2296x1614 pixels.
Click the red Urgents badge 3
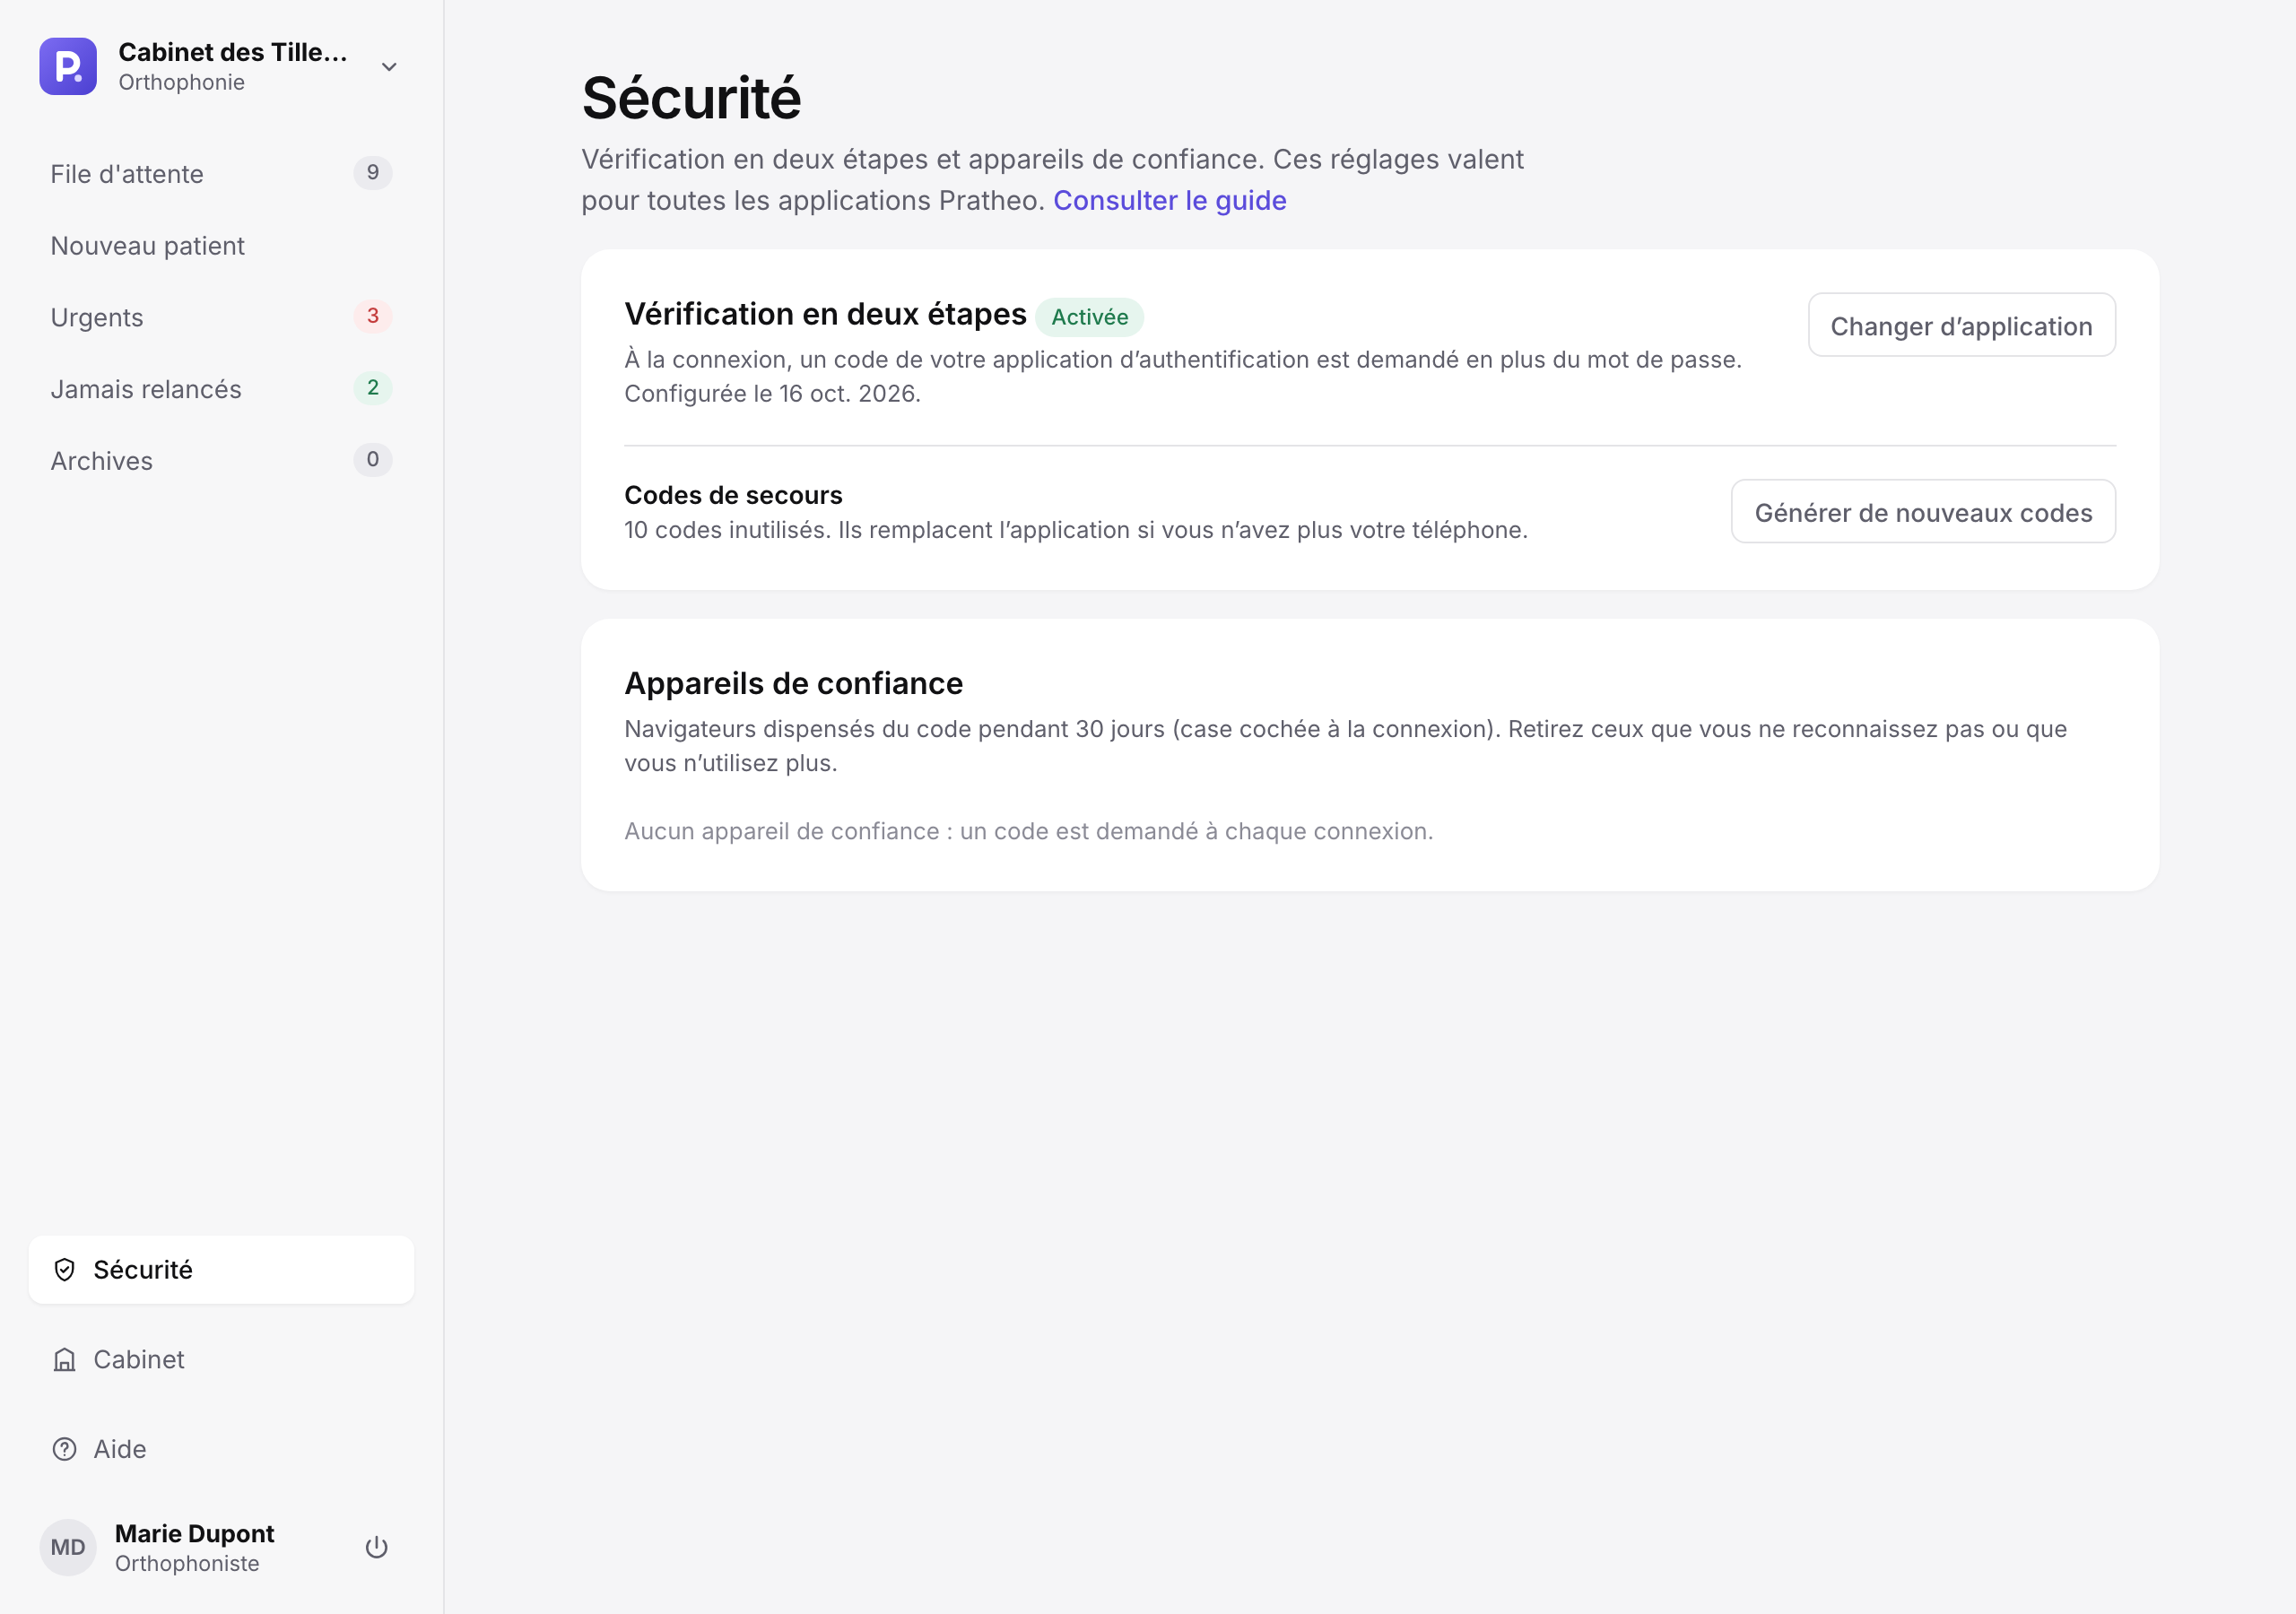click(372, 316)
